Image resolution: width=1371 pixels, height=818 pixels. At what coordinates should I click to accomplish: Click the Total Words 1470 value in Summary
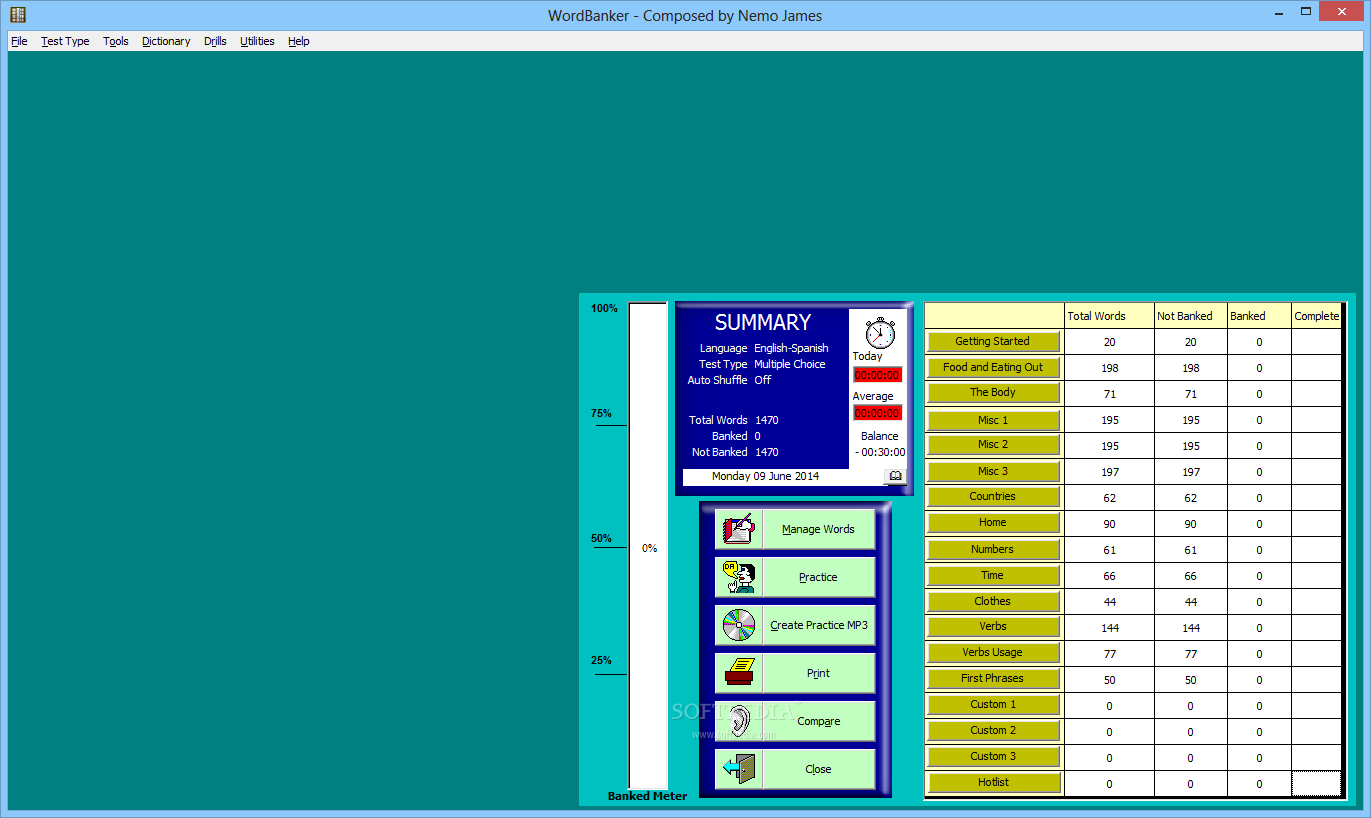click(x=767, y=420)
